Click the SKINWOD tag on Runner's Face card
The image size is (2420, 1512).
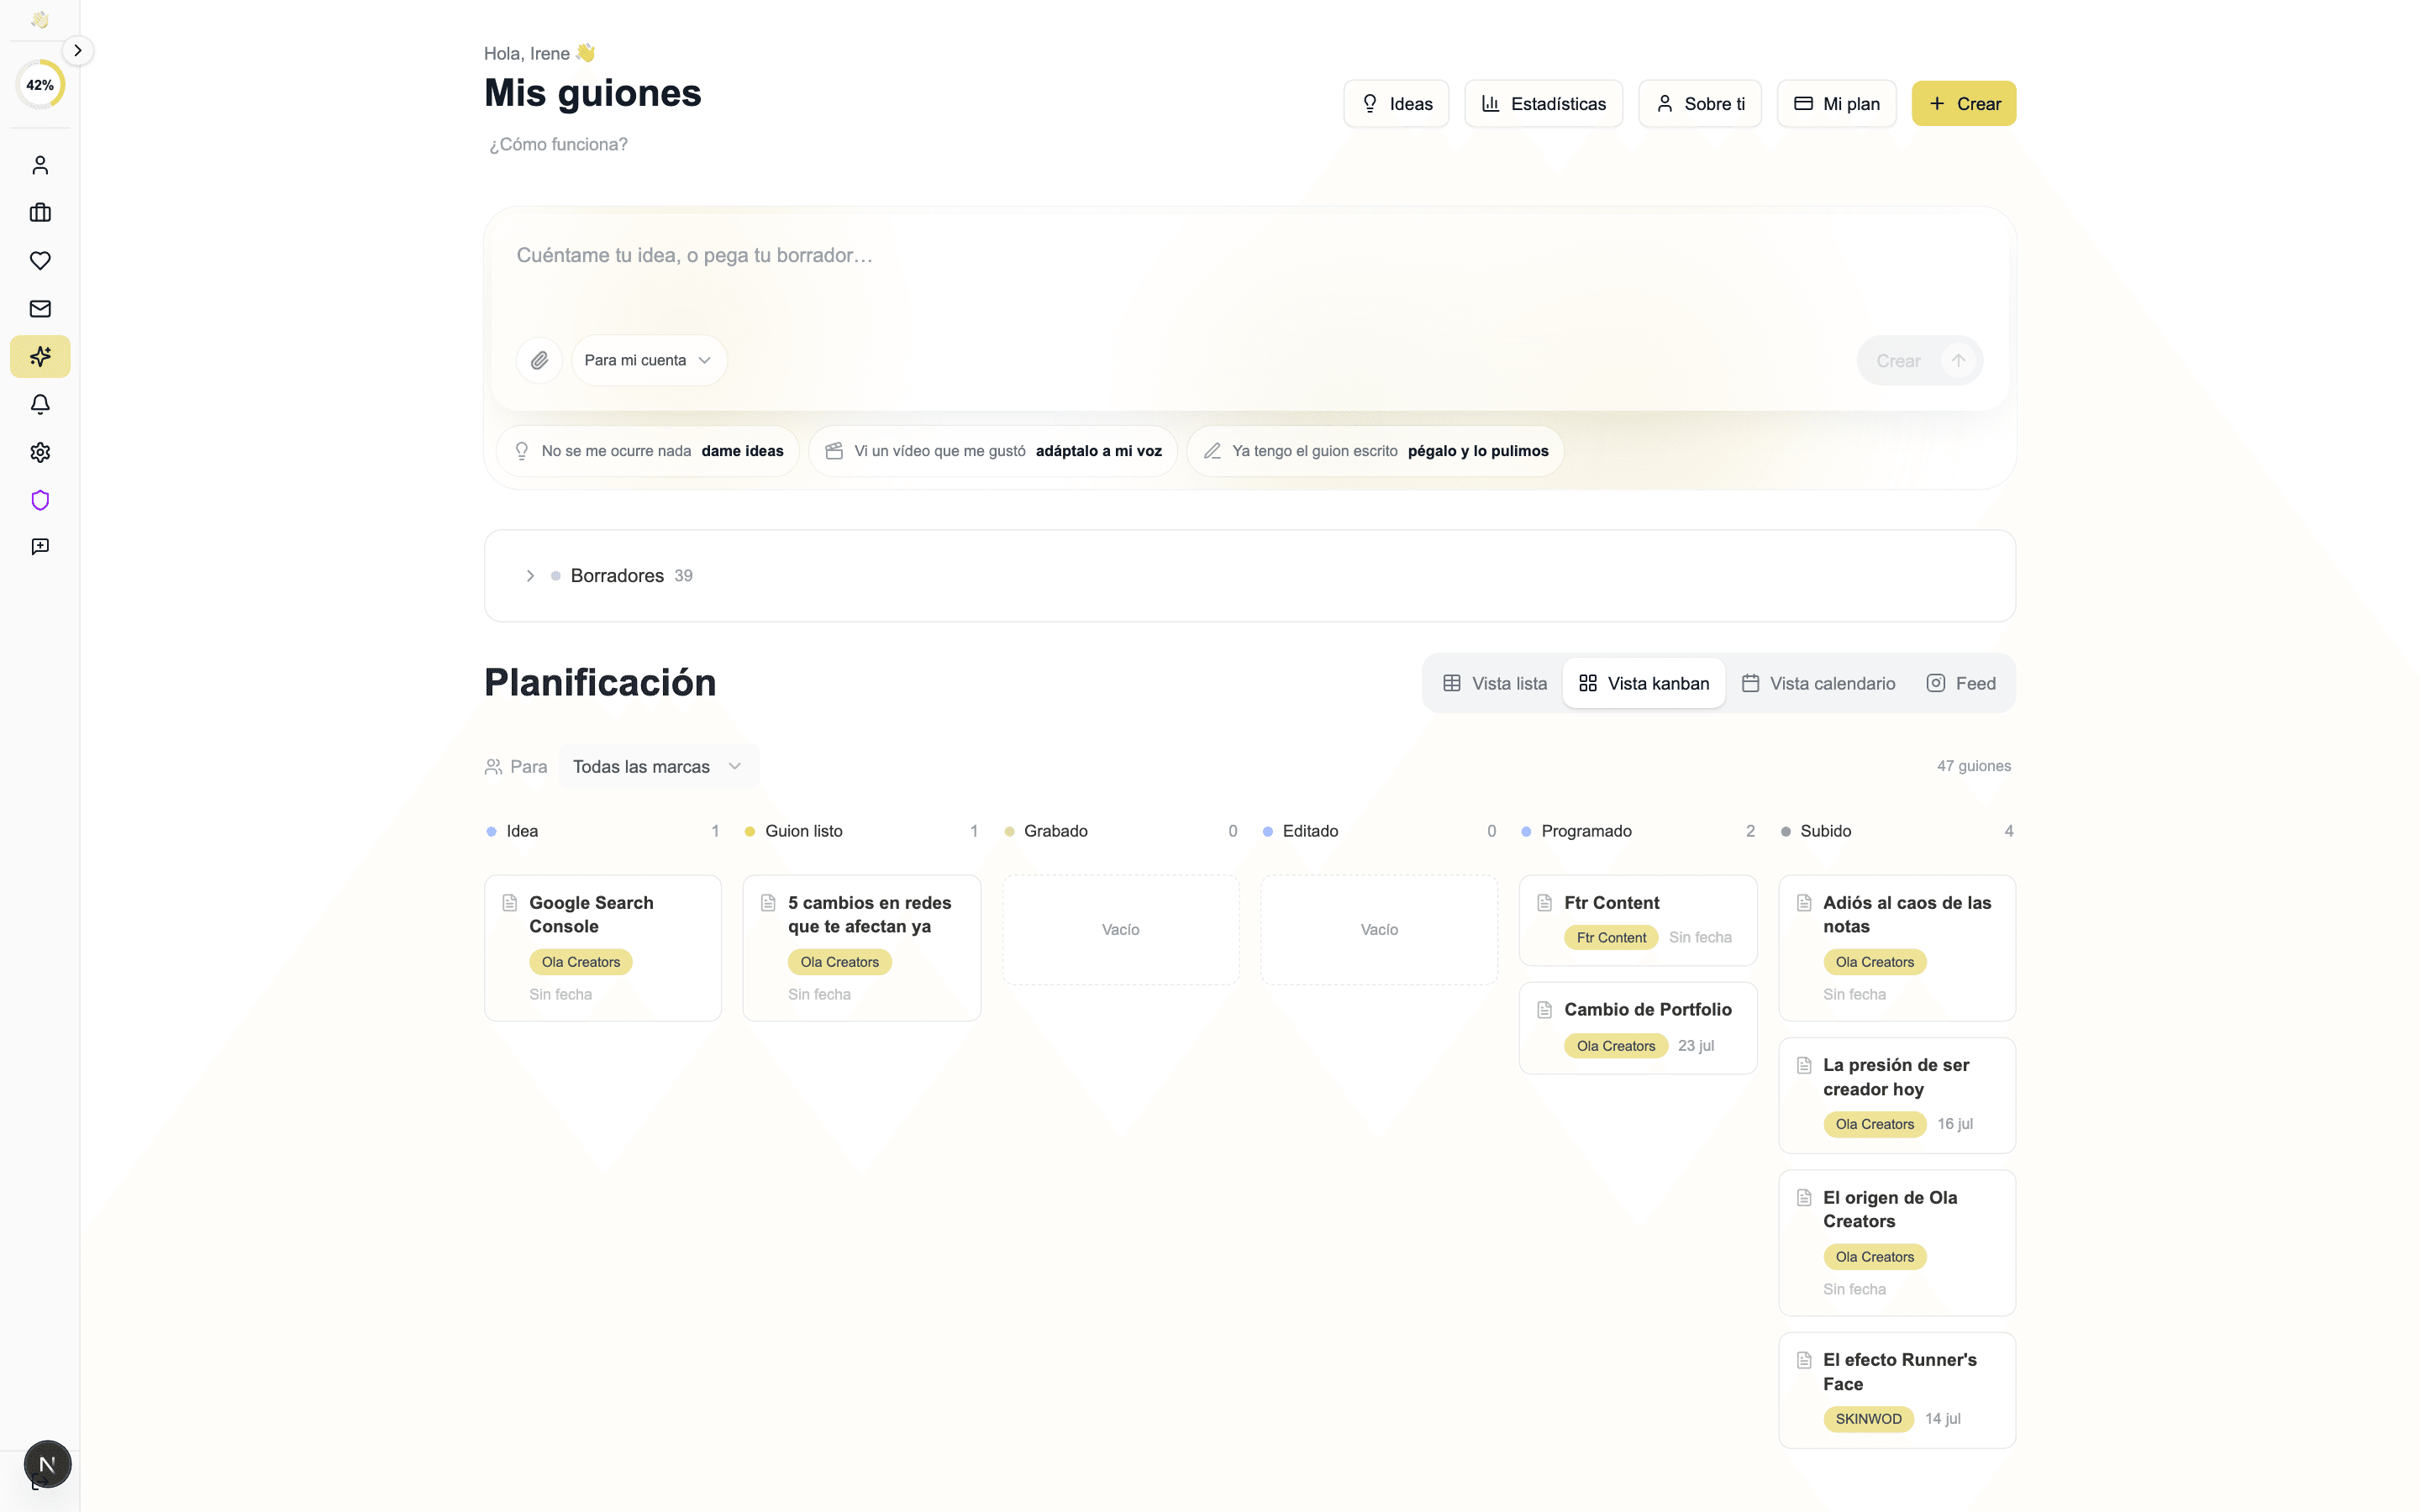tap(1868, 1419)
